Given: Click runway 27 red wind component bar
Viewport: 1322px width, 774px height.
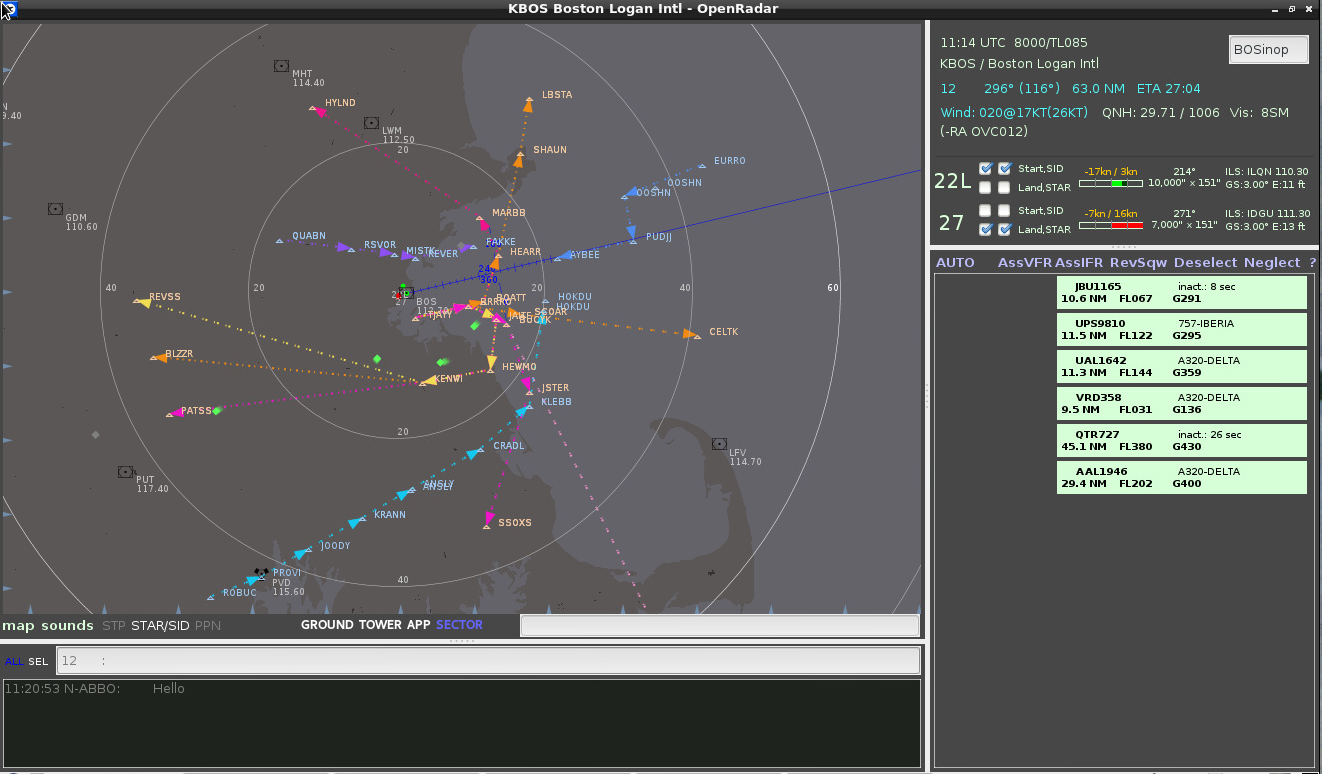Looking at the screenshot, I should pos(1109,226).
